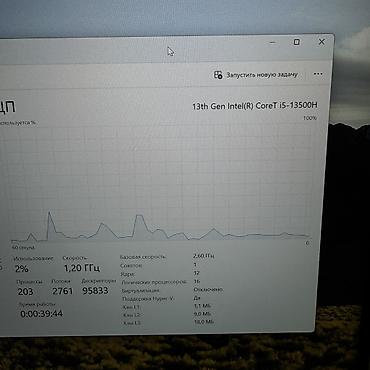Click the uptime value '0:00:39:44'

(x=41, y=314)
